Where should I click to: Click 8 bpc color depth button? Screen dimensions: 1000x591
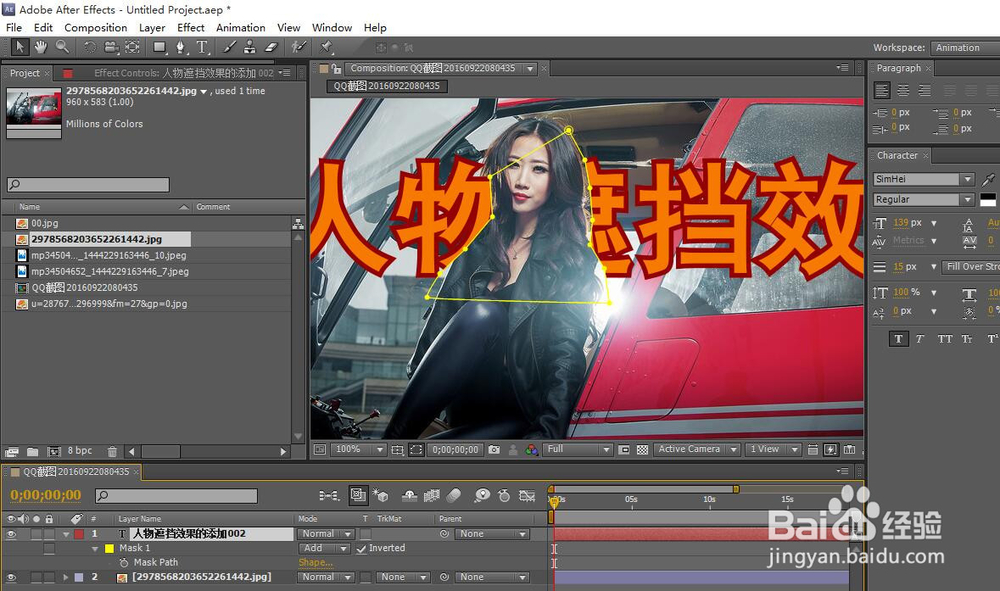click(x=80, y=451)
